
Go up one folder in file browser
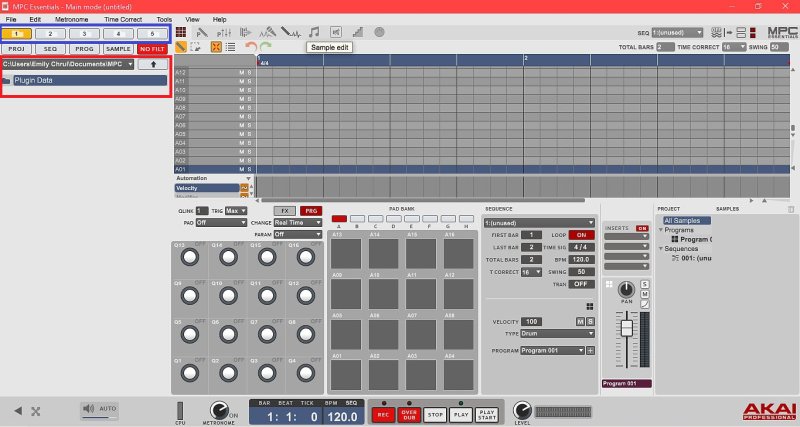tap(153, 64)
